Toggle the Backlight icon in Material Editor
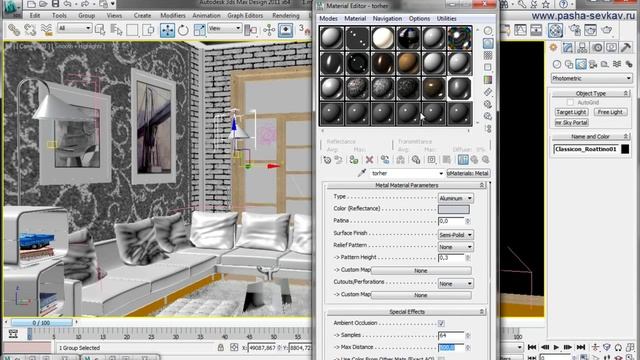This screenshot has height=360, width=640. (488, 43)
